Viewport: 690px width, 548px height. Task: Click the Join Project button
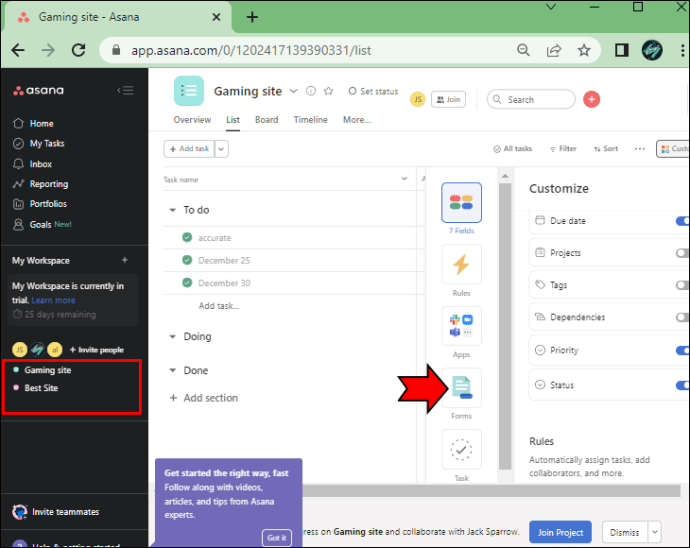pyautogui.click(x=560, y=532)
